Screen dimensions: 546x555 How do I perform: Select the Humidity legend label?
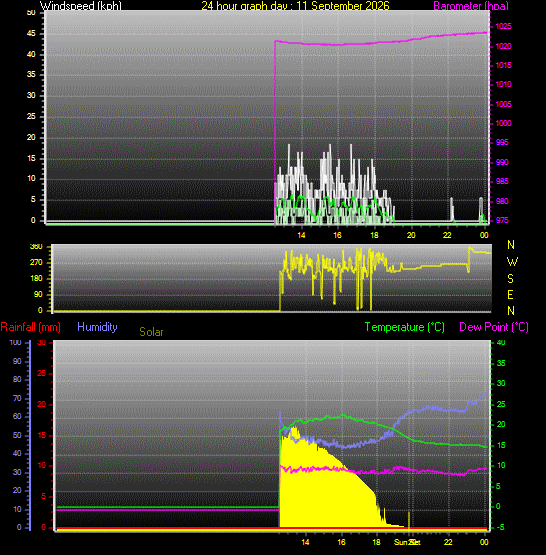97,327
